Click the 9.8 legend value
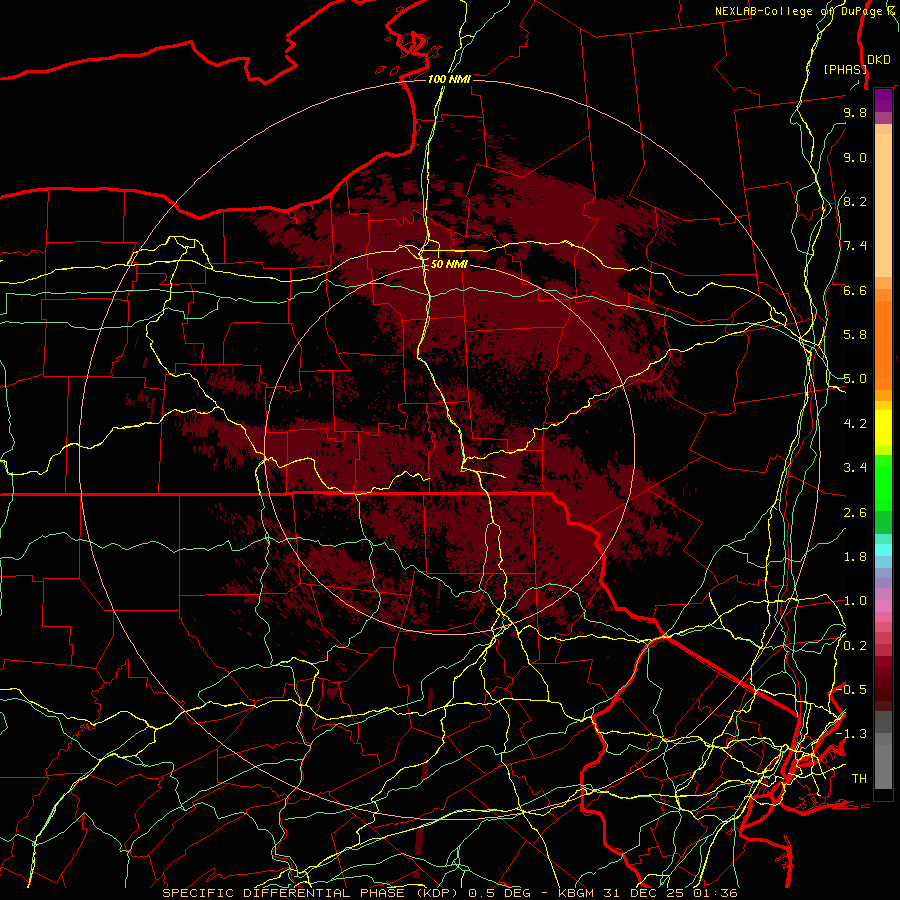The image size is (900, 900). coord(855,112)
